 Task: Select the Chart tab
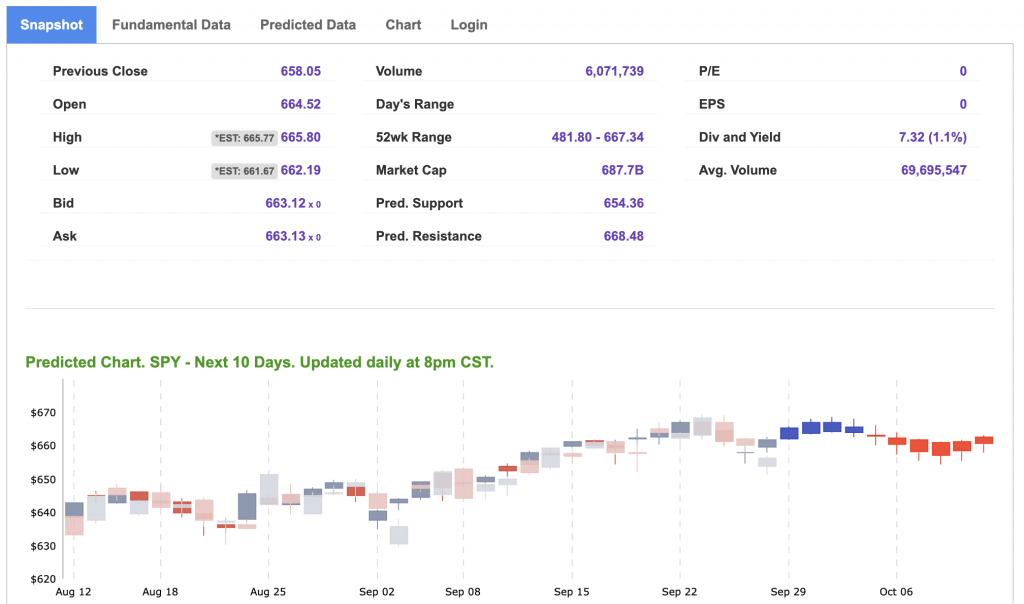(x=403, y=25)
